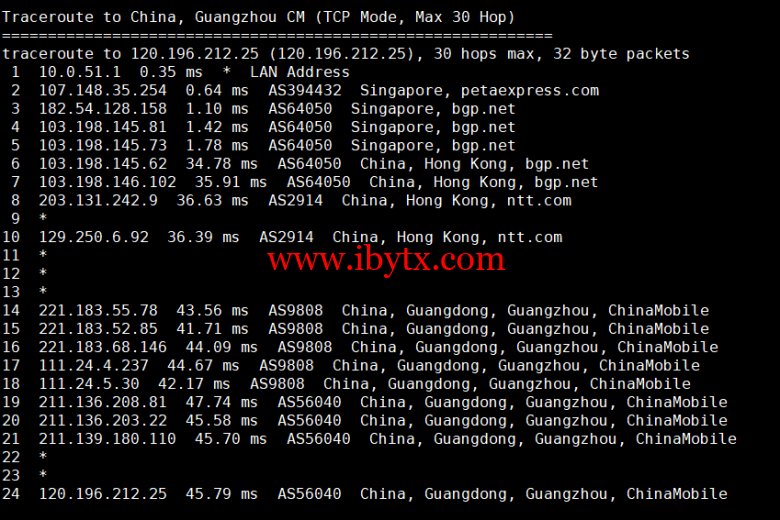
Task: Select IP 211.139.180.110 at hop 21
Action: tap(107, 439)
